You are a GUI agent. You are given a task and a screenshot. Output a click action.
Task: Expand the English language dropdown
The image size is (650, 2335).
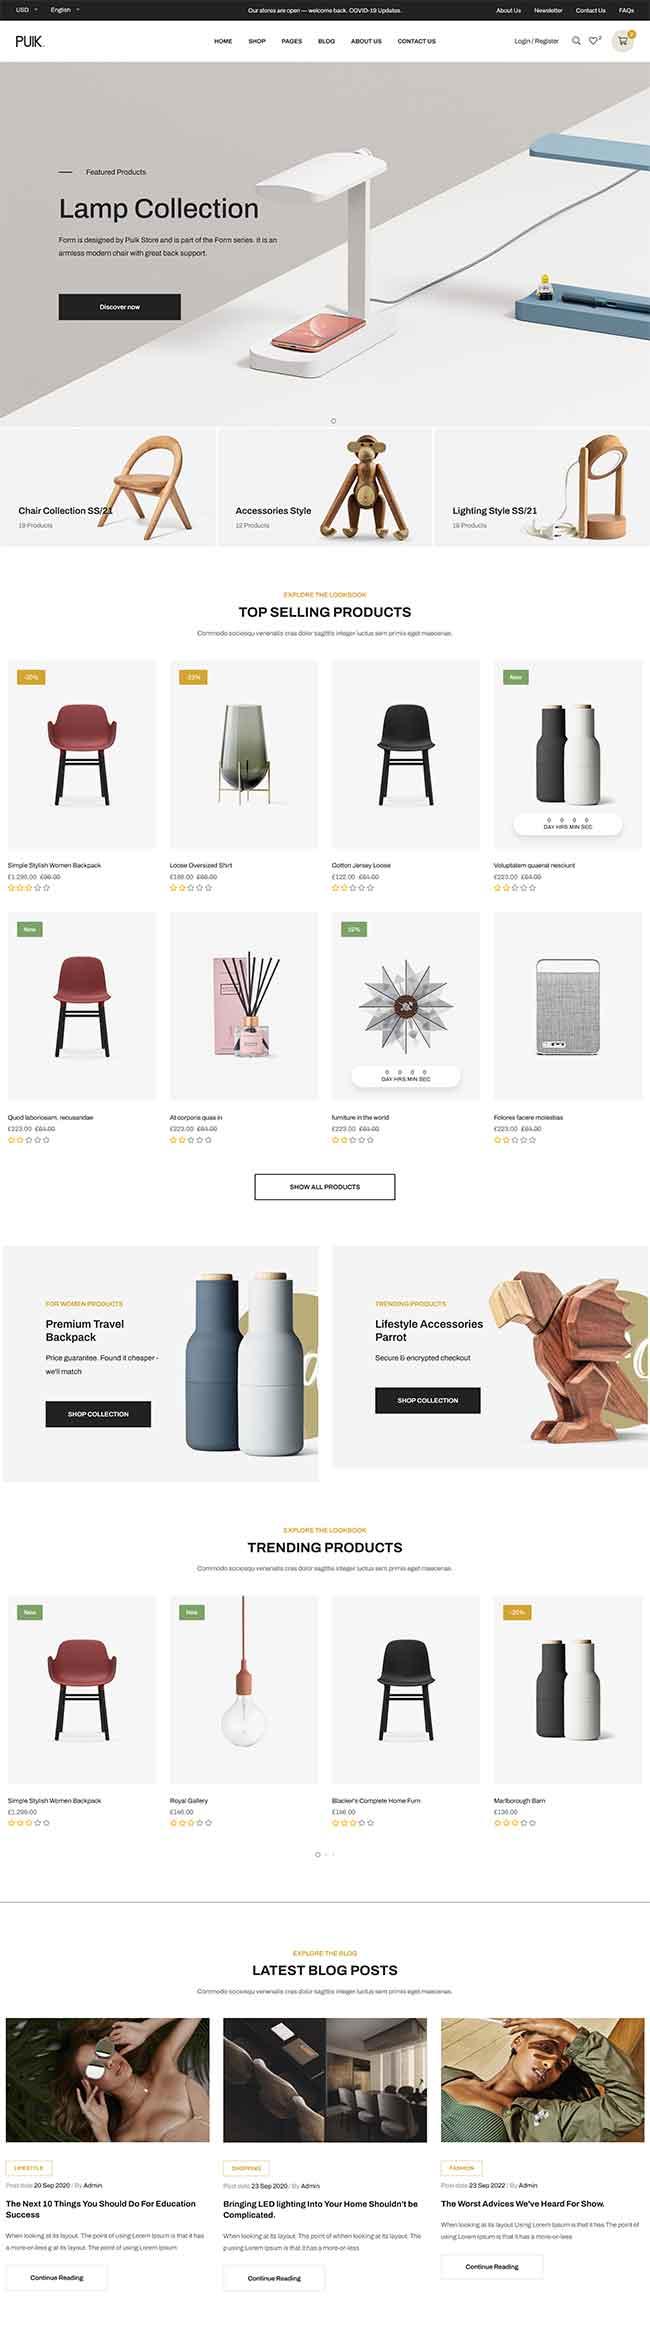click(x=65, y=10)
